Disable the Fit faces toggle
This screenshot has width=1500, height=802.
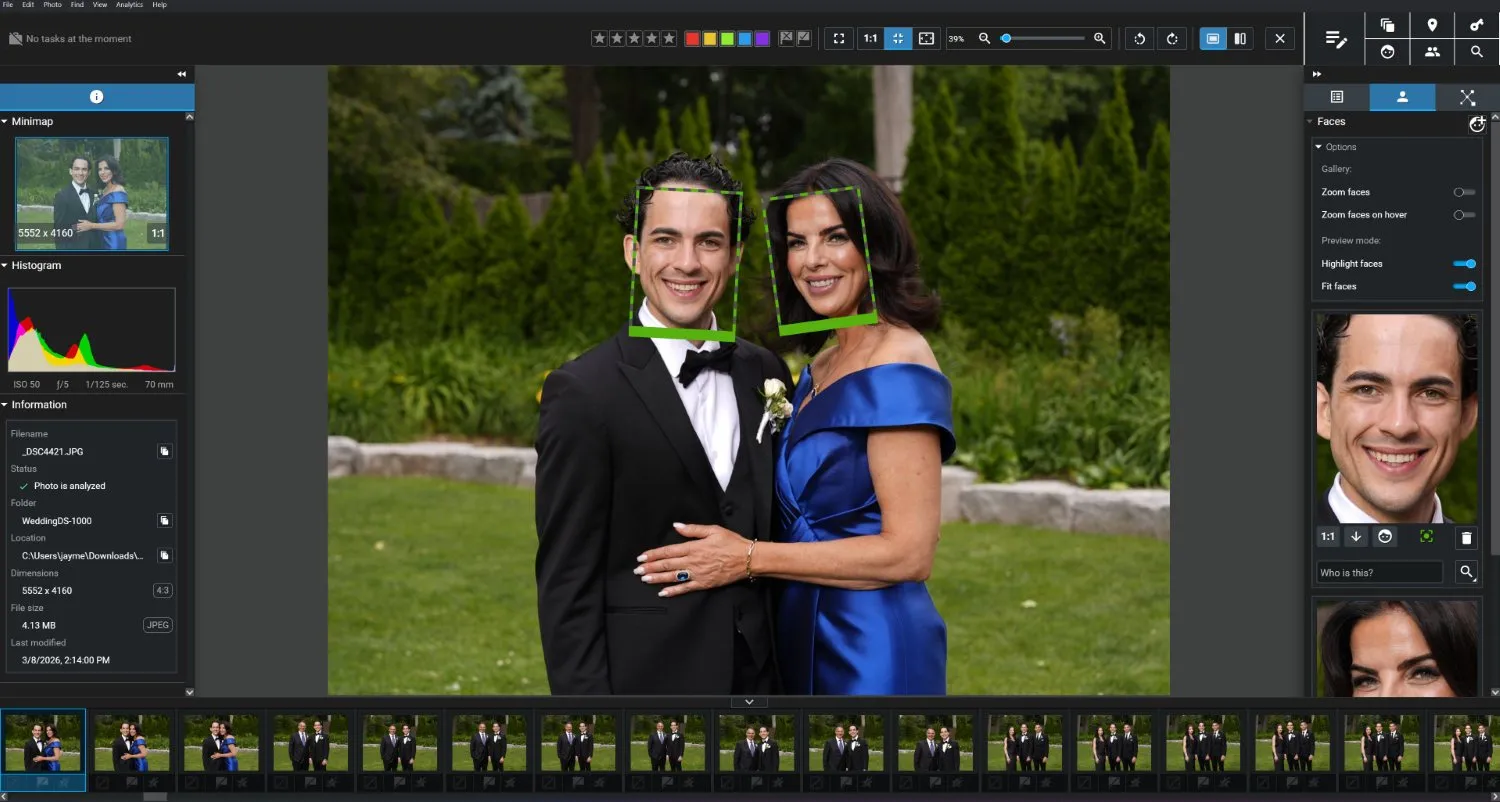click(1464, 287)
